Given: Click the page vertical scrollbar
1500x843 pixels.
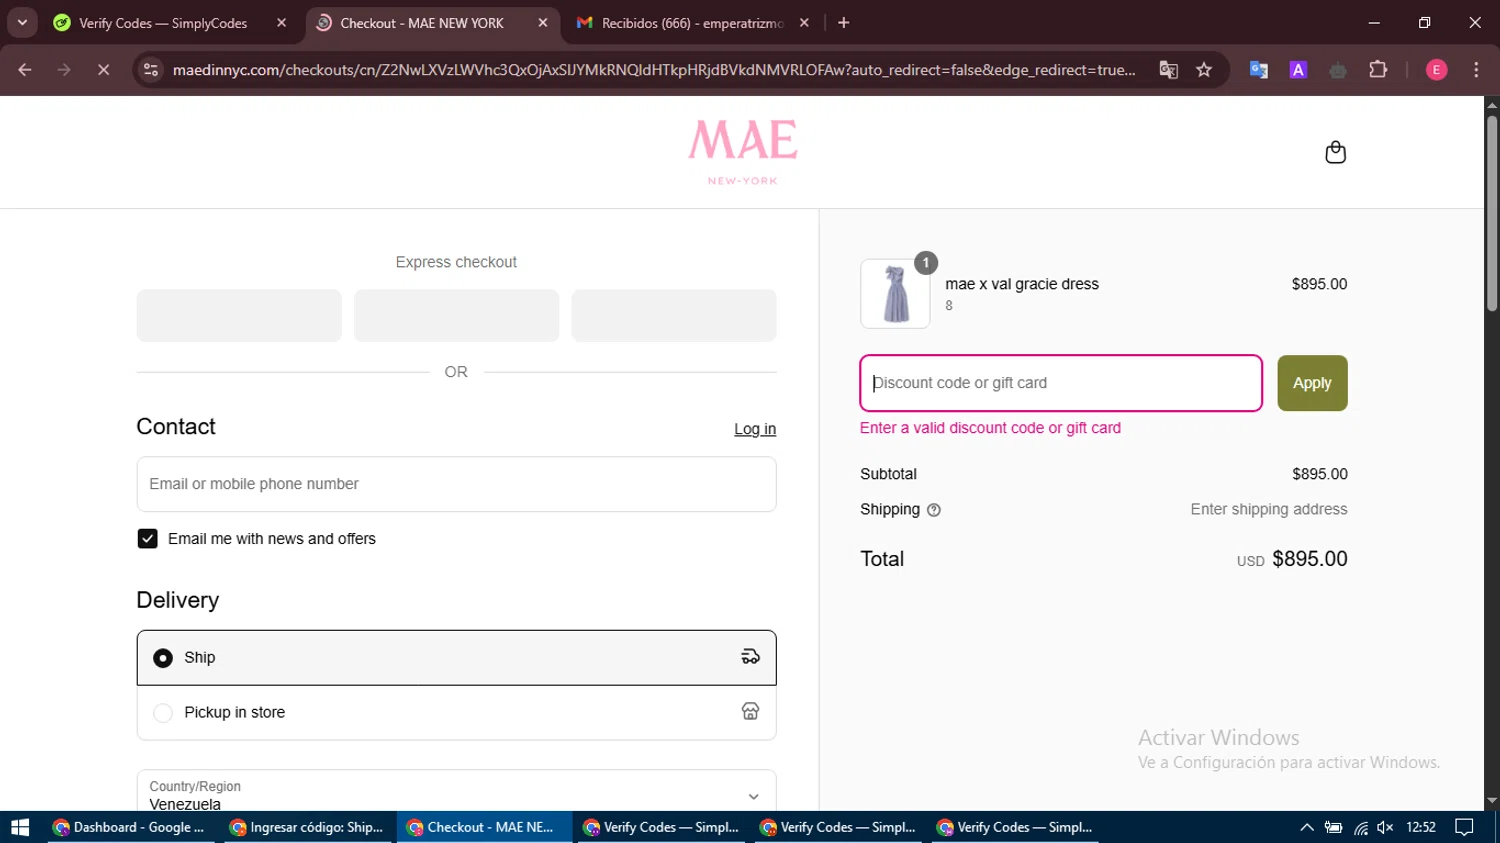Looking at the screenshot, I should 1492,215.
